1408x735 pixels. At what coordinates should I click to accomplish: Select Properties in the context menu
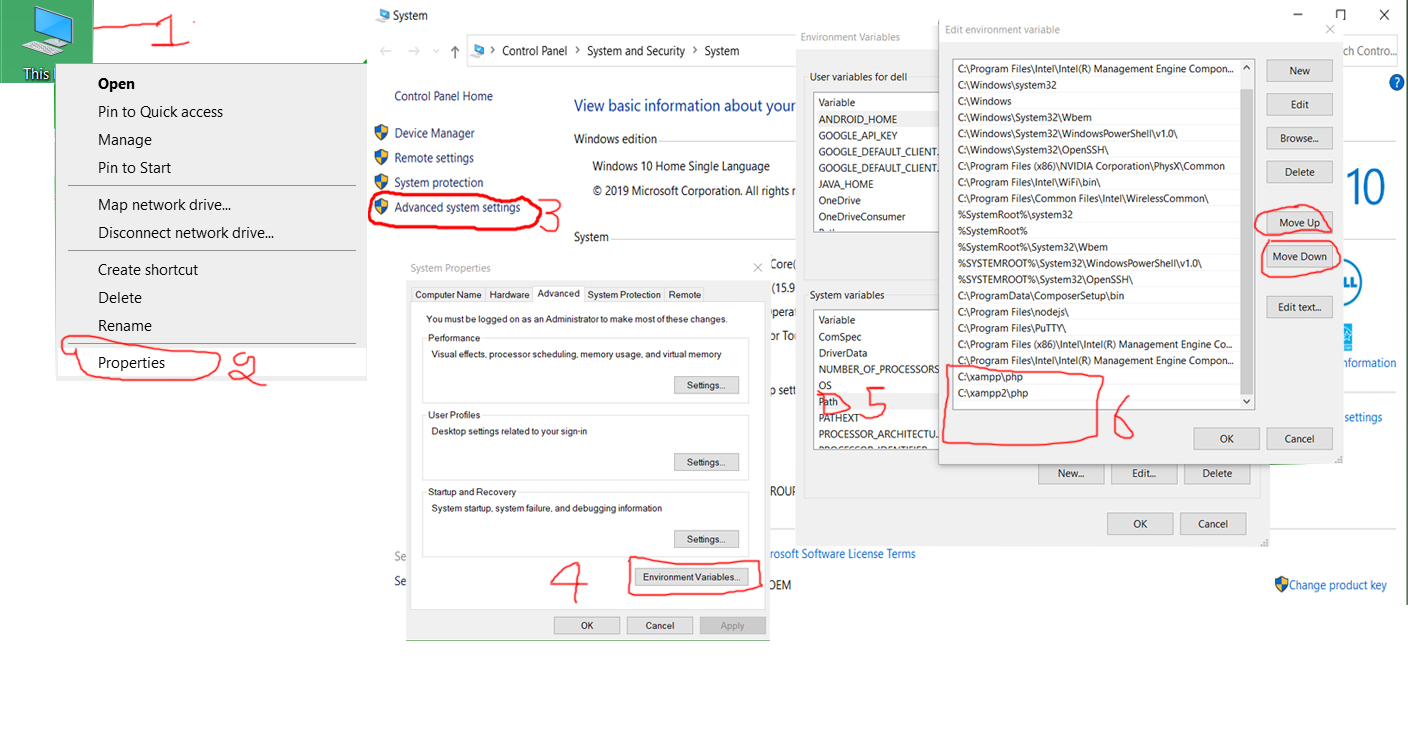[131, 363]
